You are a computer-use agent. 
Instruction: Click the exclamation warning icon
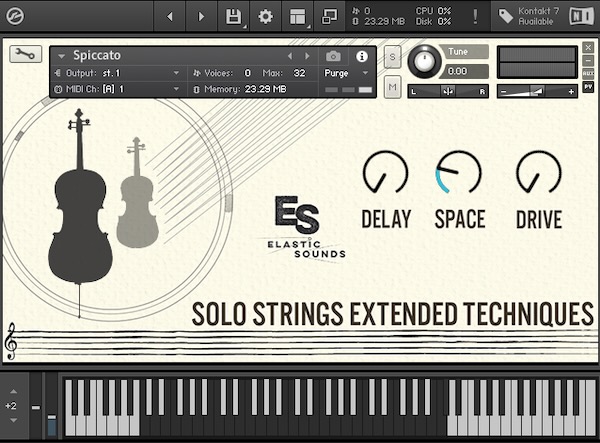click(x=474, y=16)
